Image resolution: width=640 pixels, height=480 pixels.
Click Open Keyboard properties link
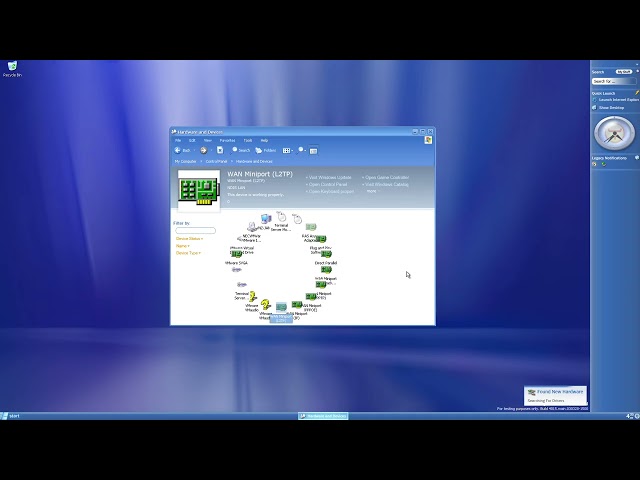(331, 191)
